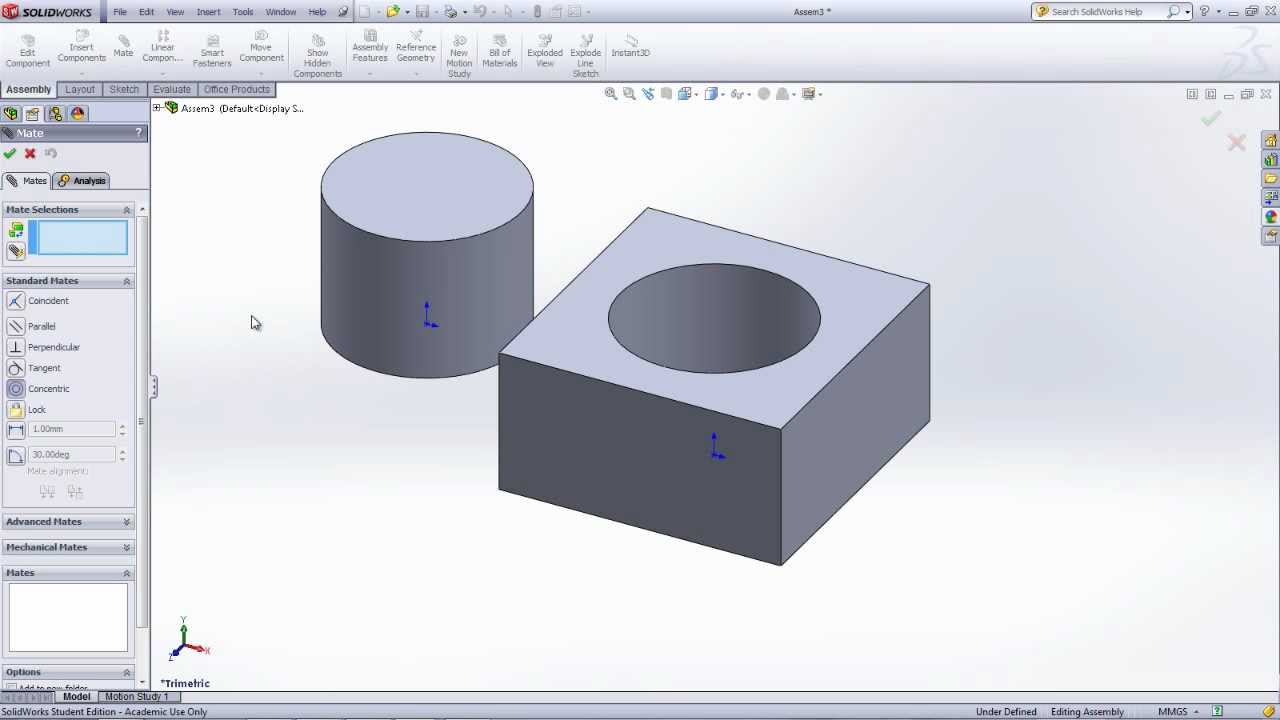1280x720 pixels.
Task: Collapse the Mates list section
Action: (x=127, y=573)
